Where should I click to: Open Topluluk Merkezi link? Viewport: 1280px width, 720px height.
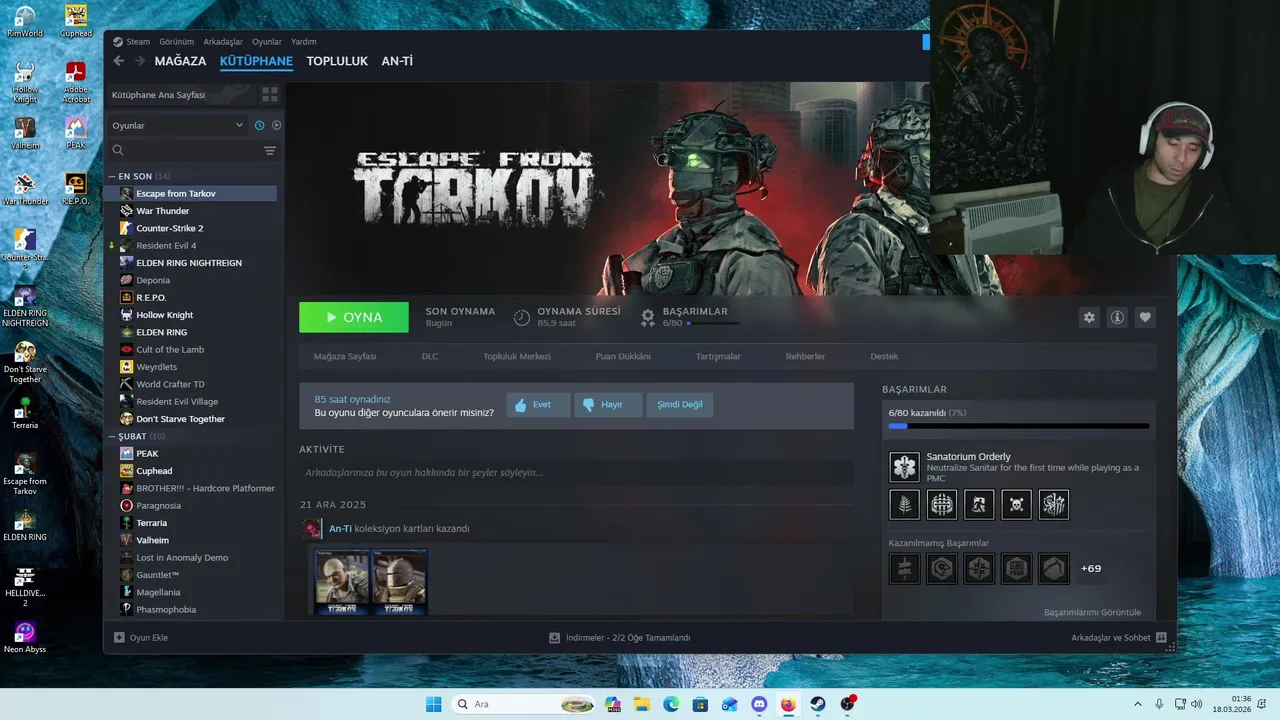pyautogui.click(x=517, y=356)
